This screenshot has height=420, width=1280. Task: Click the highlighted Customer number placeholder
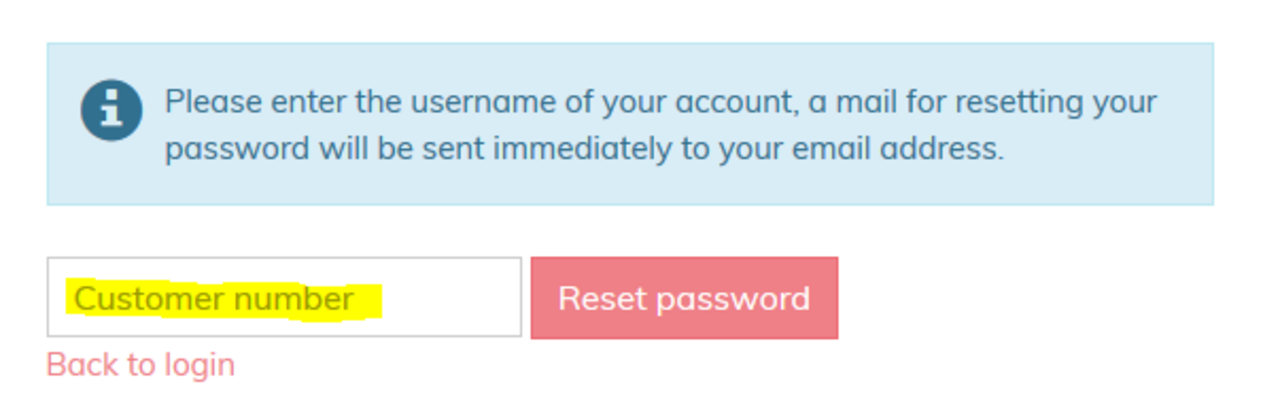point(214,298)
